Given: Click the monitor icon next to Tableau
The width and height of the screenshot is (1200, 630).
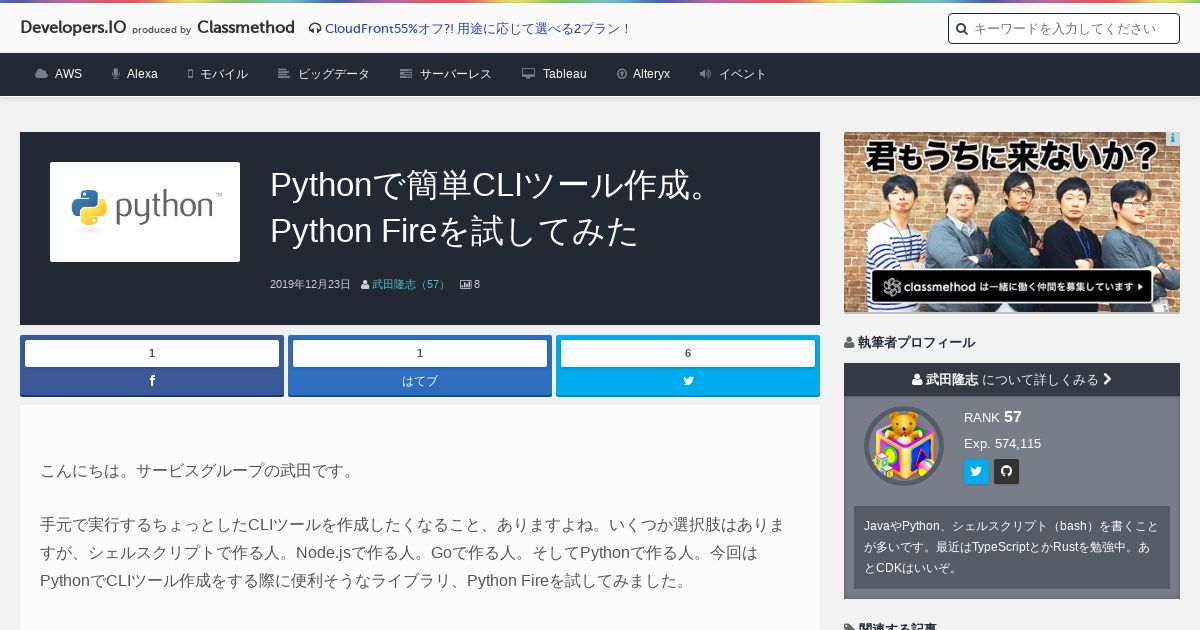Looking at the screenshot, I should point(529,74).
